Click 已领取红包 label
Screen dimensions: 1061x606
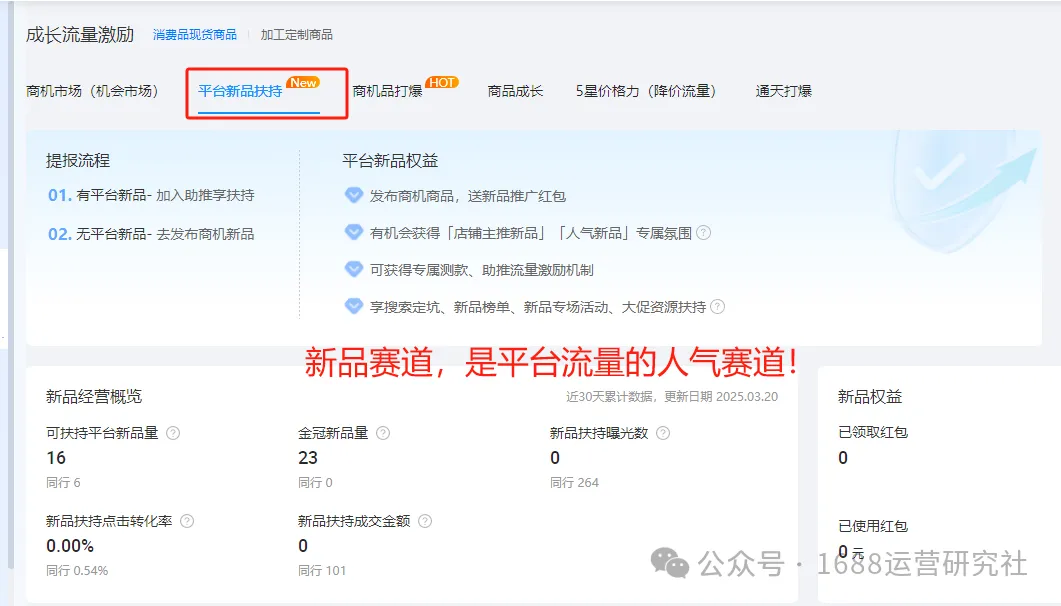pos(873,432)
